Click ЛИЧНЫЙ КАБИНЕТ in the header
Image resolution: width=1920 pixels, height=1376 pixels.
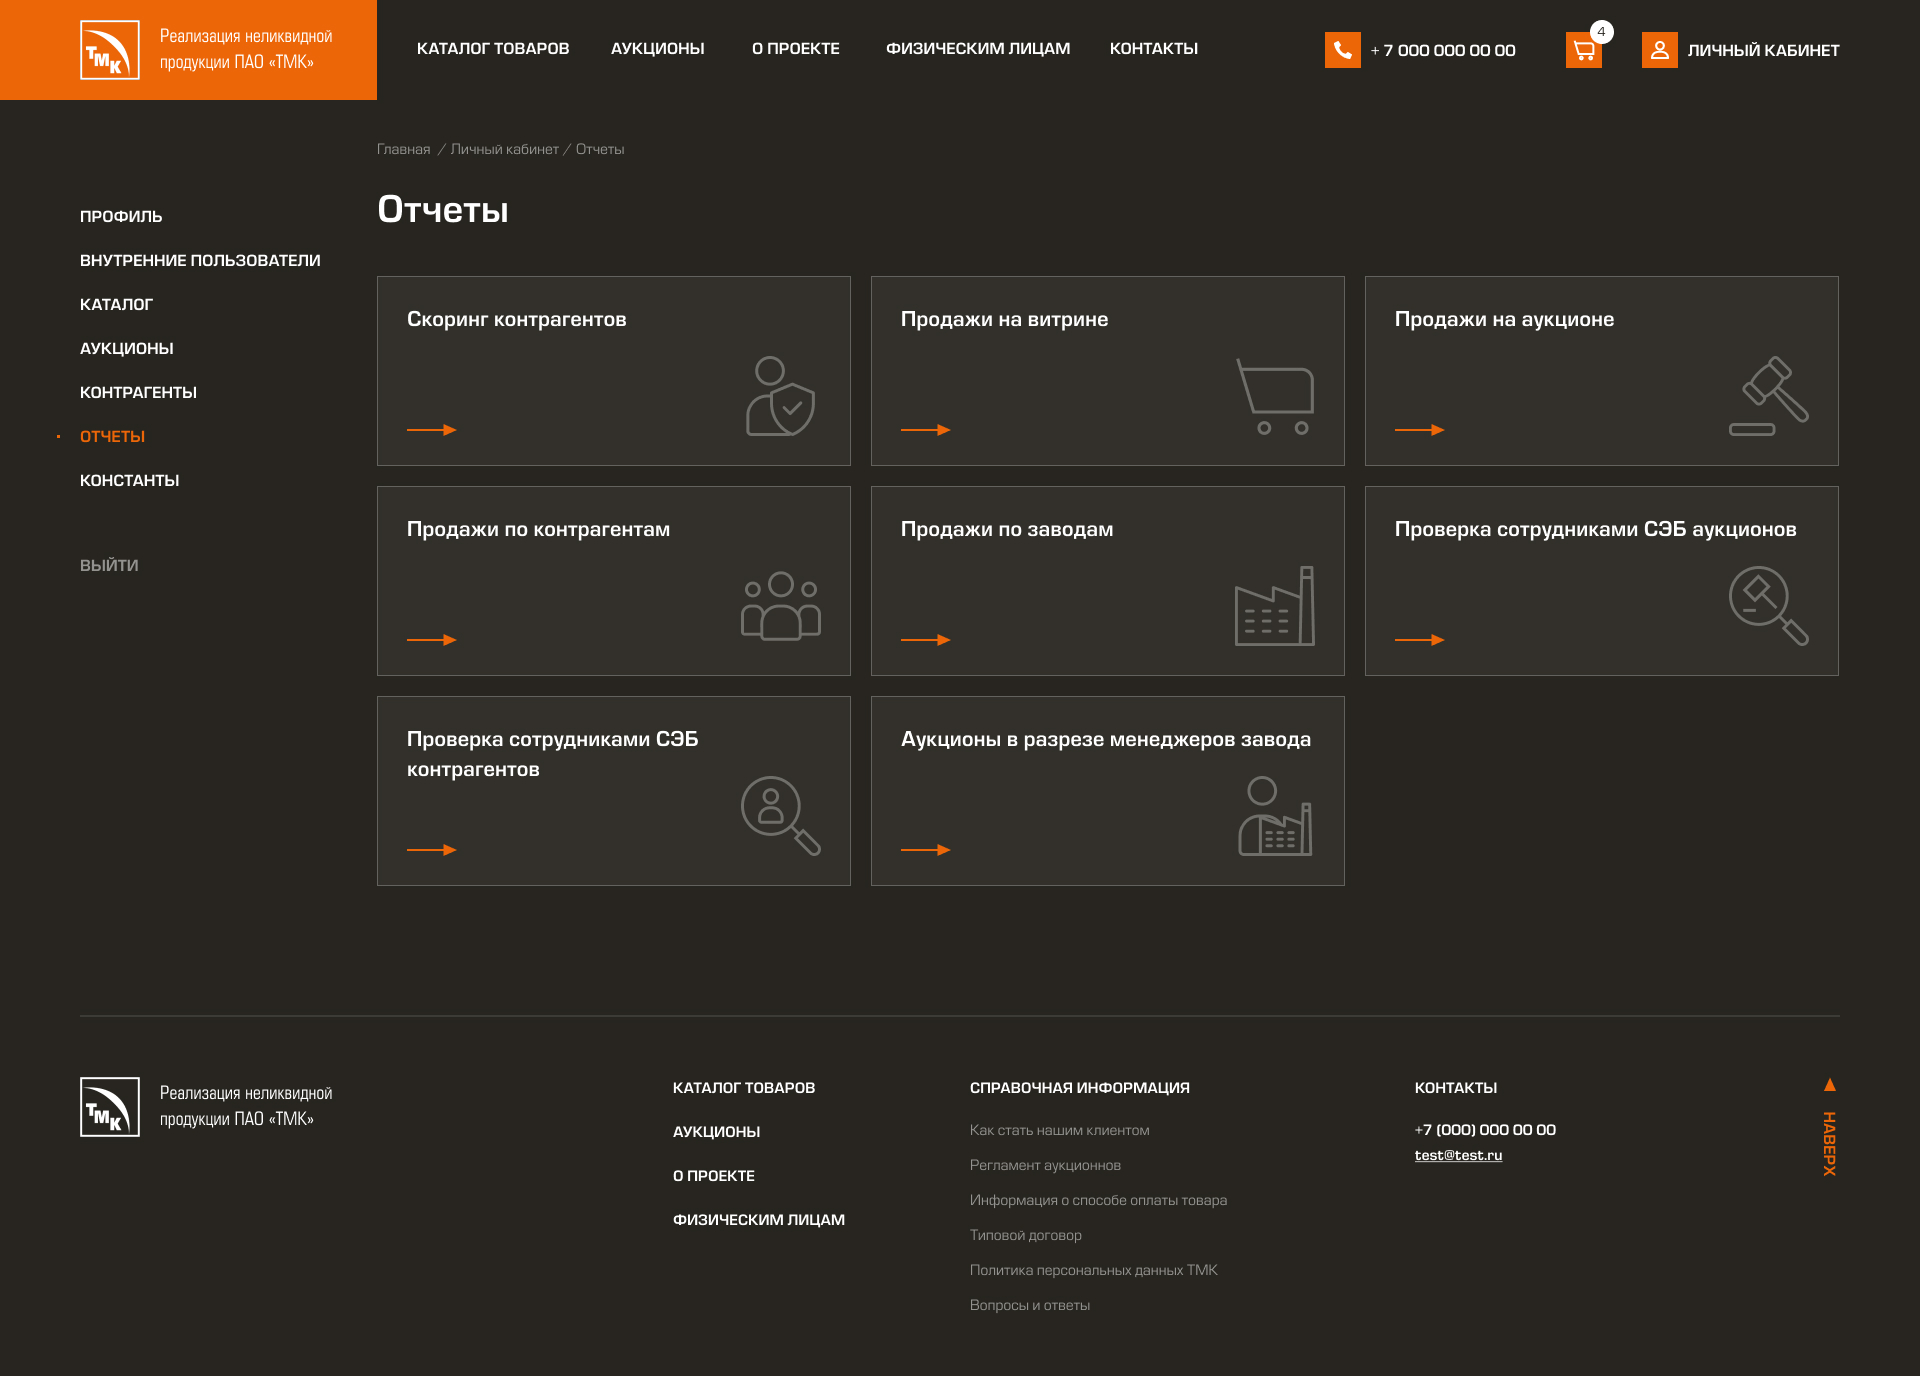click(x=1764, y=50)
